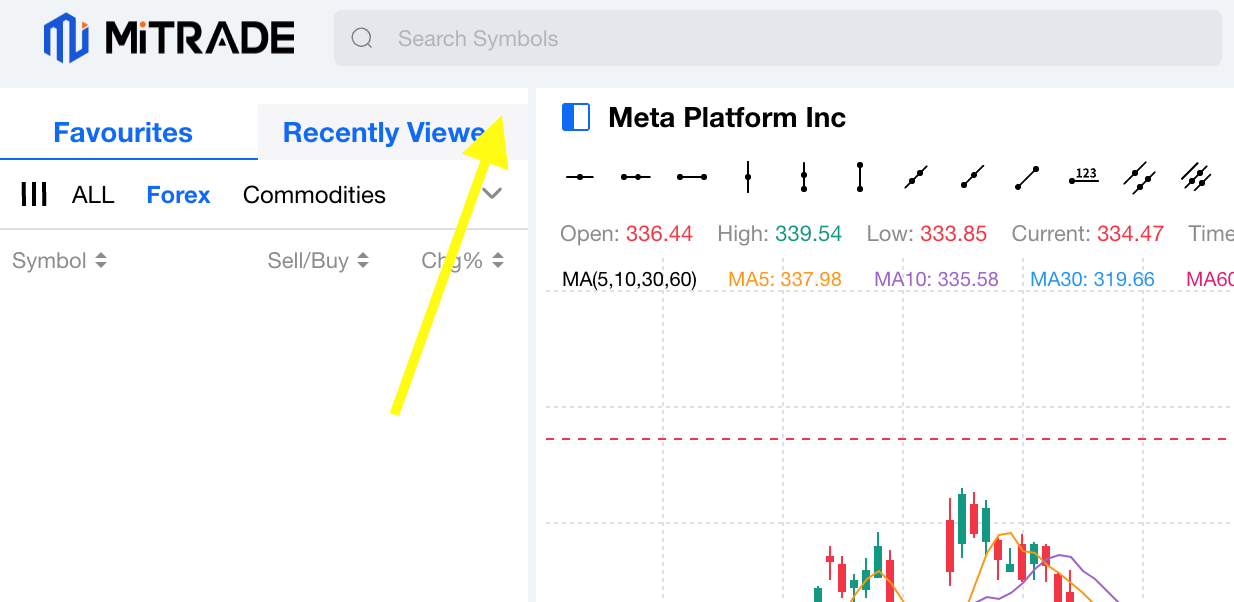Click the MiTrade logo
Image resolution: width=1234 pixels, height=602 pixels.
coord(169,38)
